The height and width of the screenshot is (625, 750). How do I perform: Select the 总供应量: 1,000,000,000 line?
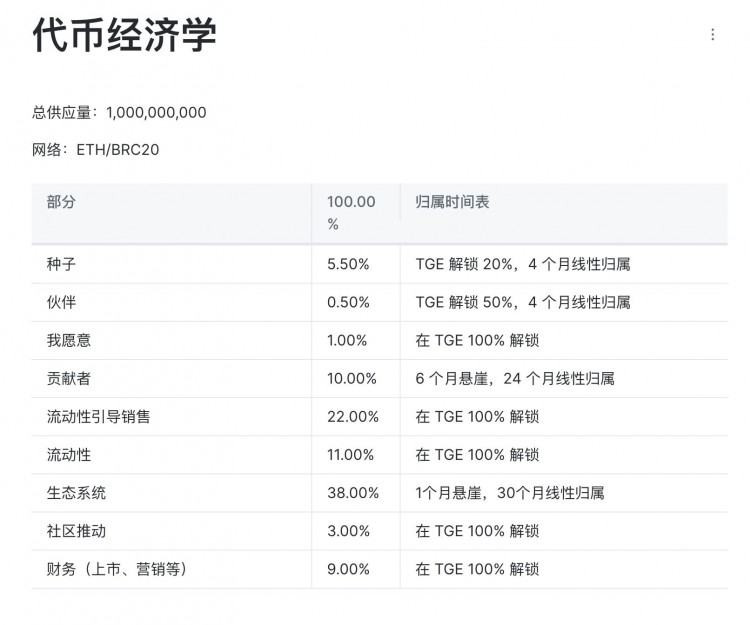tap(119, 112)
